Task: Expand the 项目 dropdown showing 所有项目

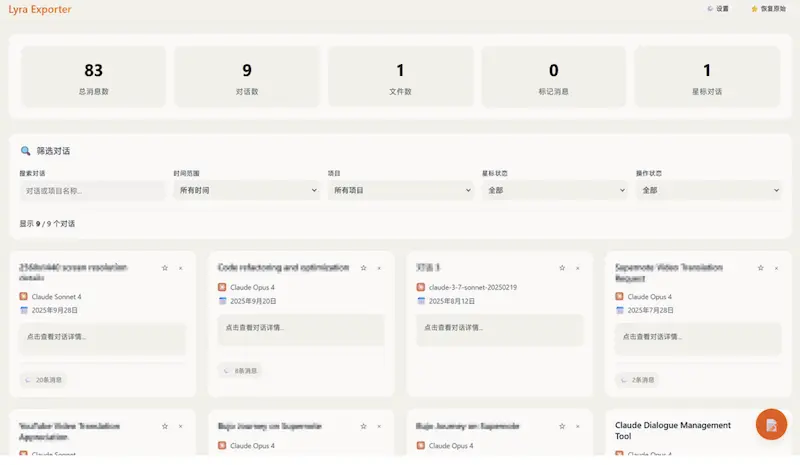Action: (x=400, y=190)
